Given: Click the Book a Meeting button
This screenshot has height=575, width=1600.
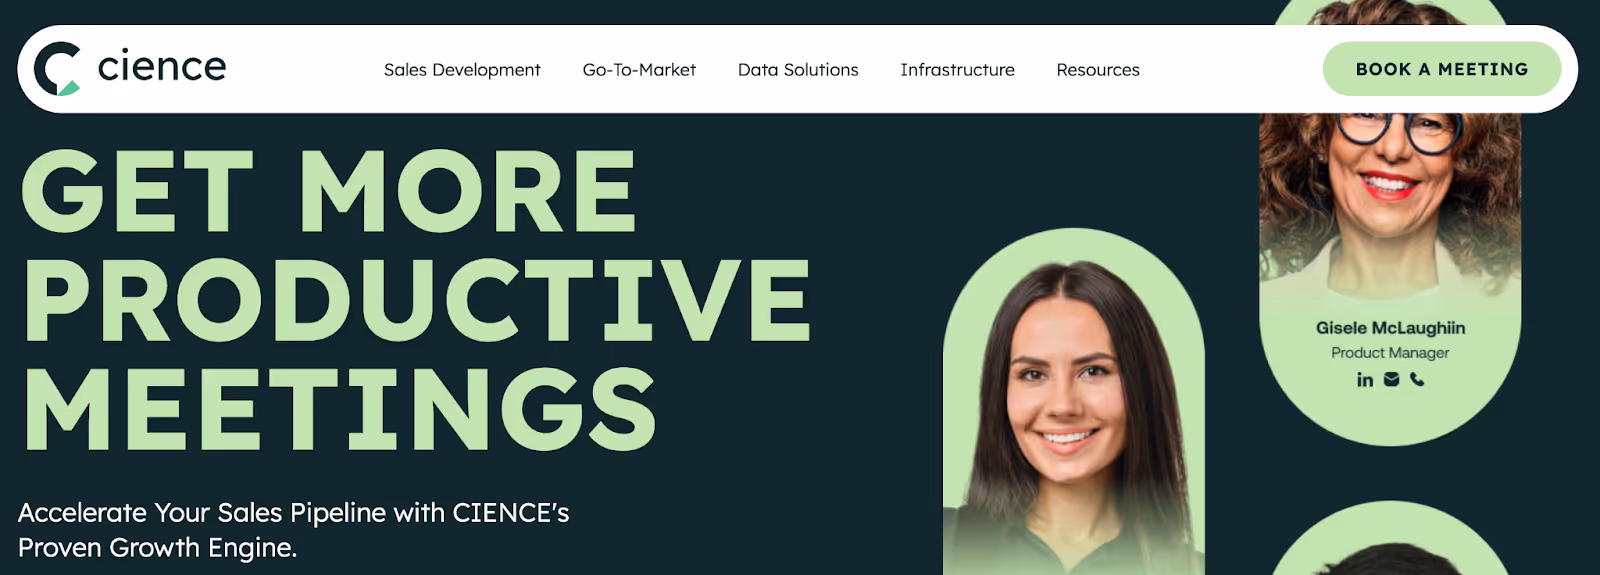Looking at the screenshot, I should pos(1442,69).
